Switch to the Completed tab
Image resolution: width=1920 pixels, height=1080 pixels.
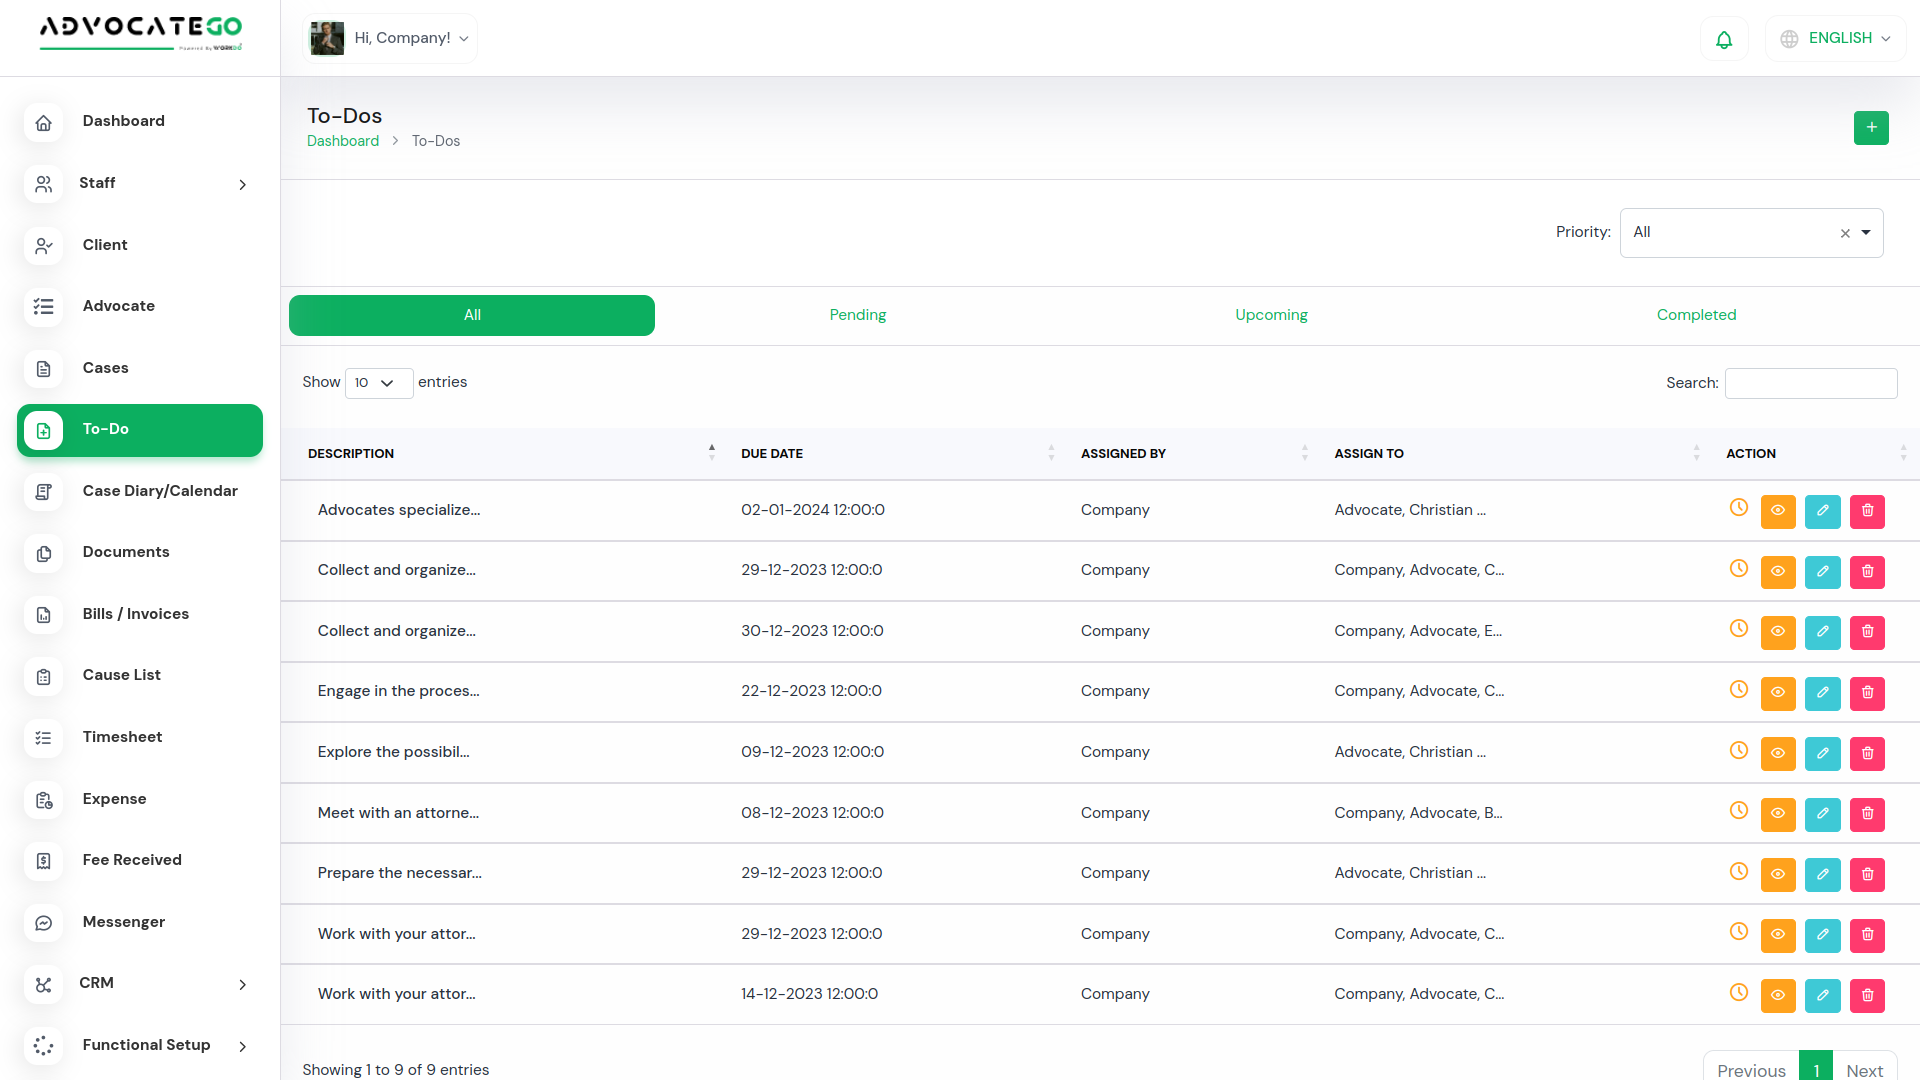click(1696, 315)
